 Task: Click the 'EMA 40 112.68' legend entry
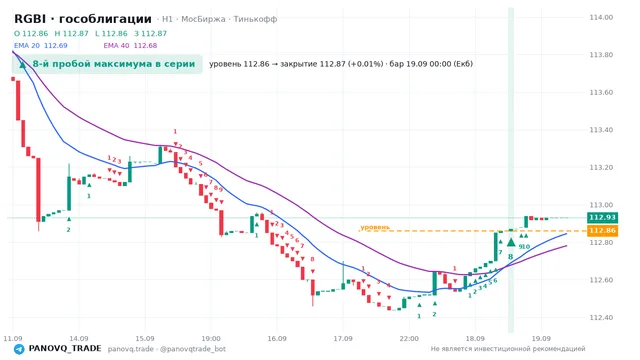coord(130,45)
